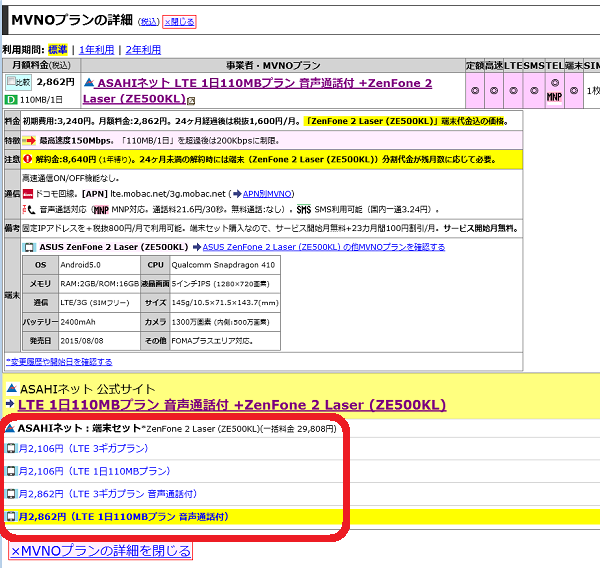This screenshot has height=568, width=600.
Task: Click the red warning icon in 注意 row
Action: click(x=27, y=159)
